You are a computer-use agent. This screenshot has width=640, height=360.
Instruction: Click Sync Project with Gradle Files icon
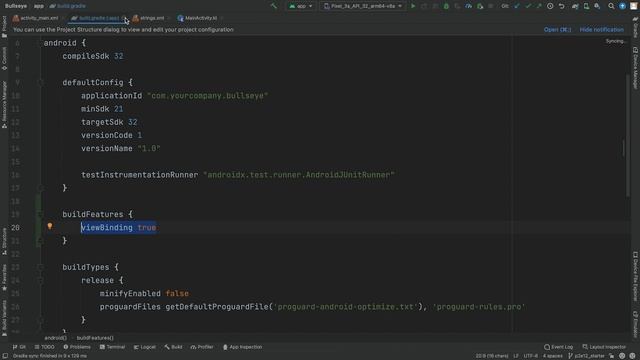pyautogui.click(x=575, y=6)
